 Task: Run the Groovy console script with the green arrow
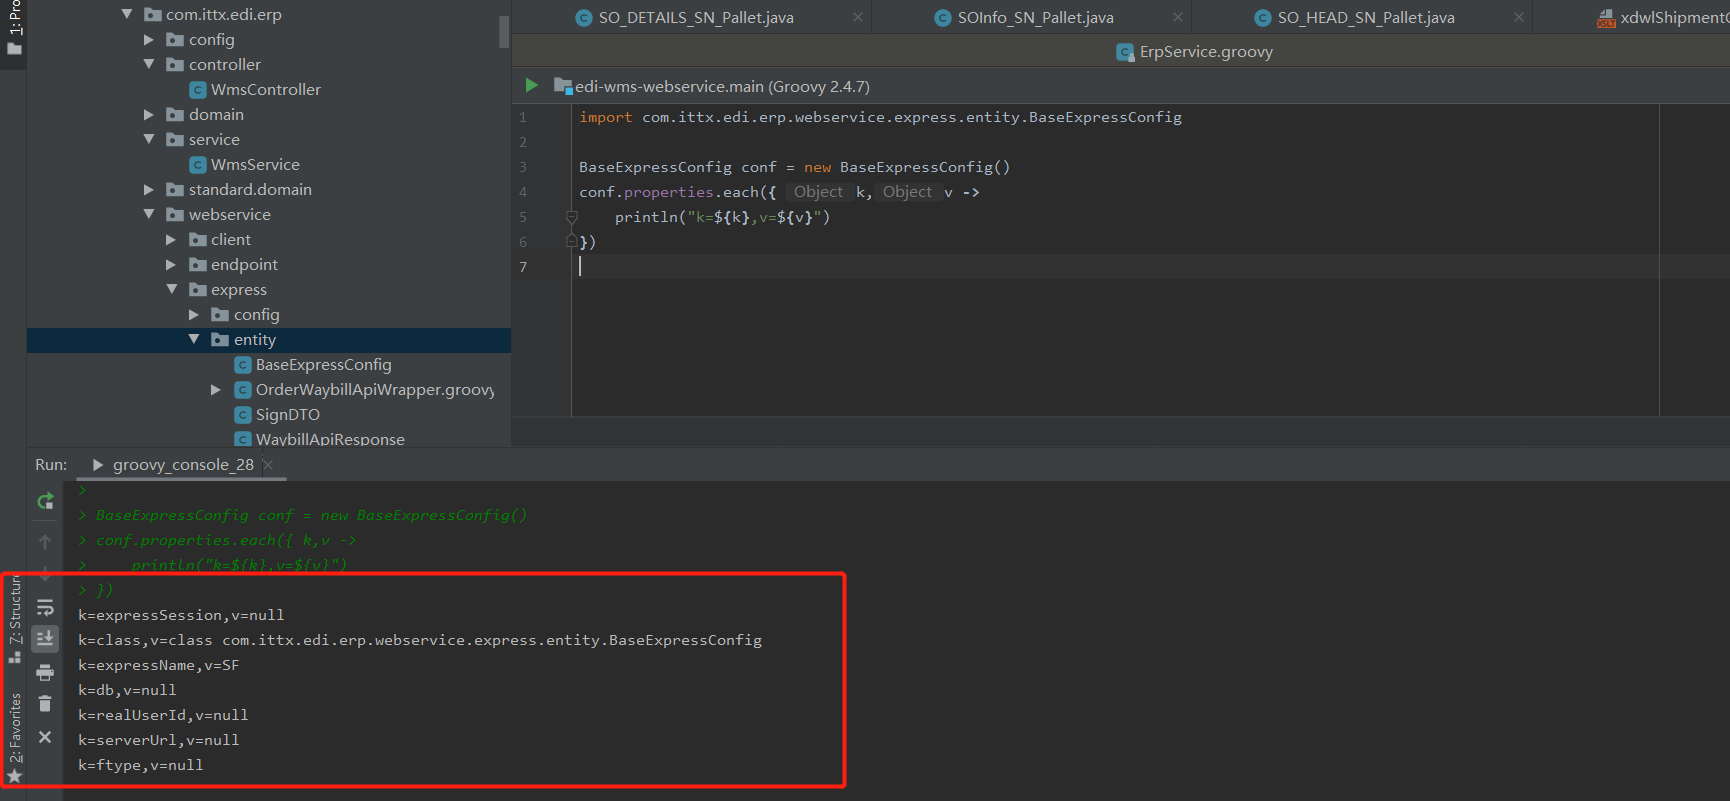532,86
